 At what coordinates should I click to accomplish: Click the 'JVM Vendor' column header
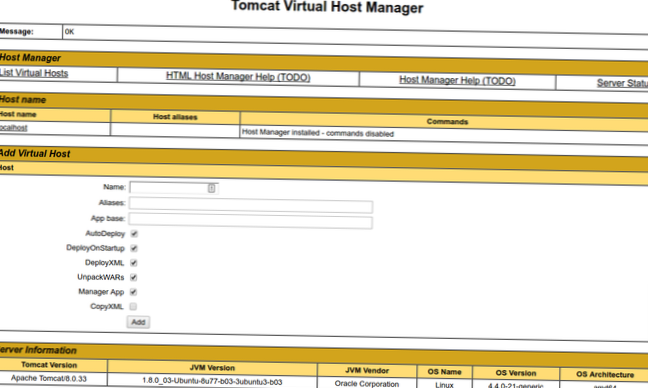367,371
